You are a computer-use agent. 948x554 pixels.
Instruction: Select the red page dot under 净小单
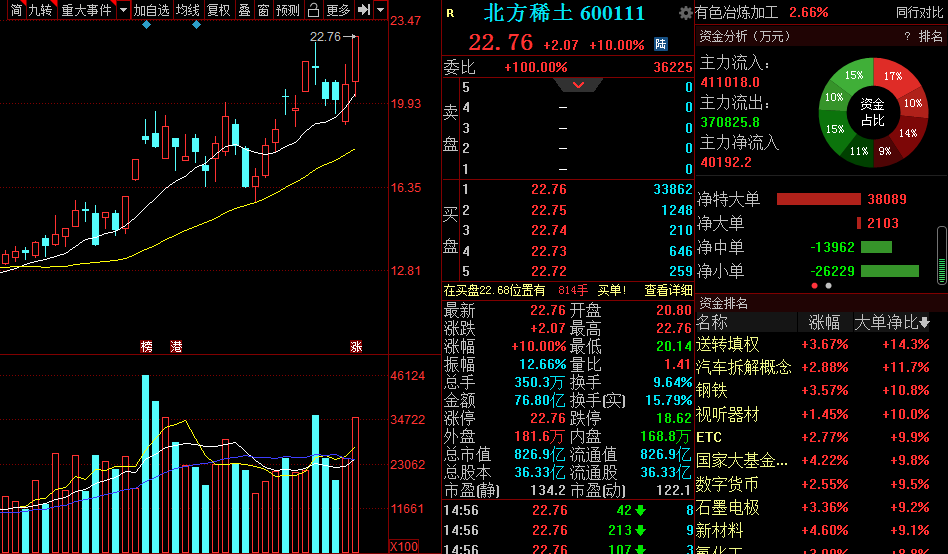point(815,285)
